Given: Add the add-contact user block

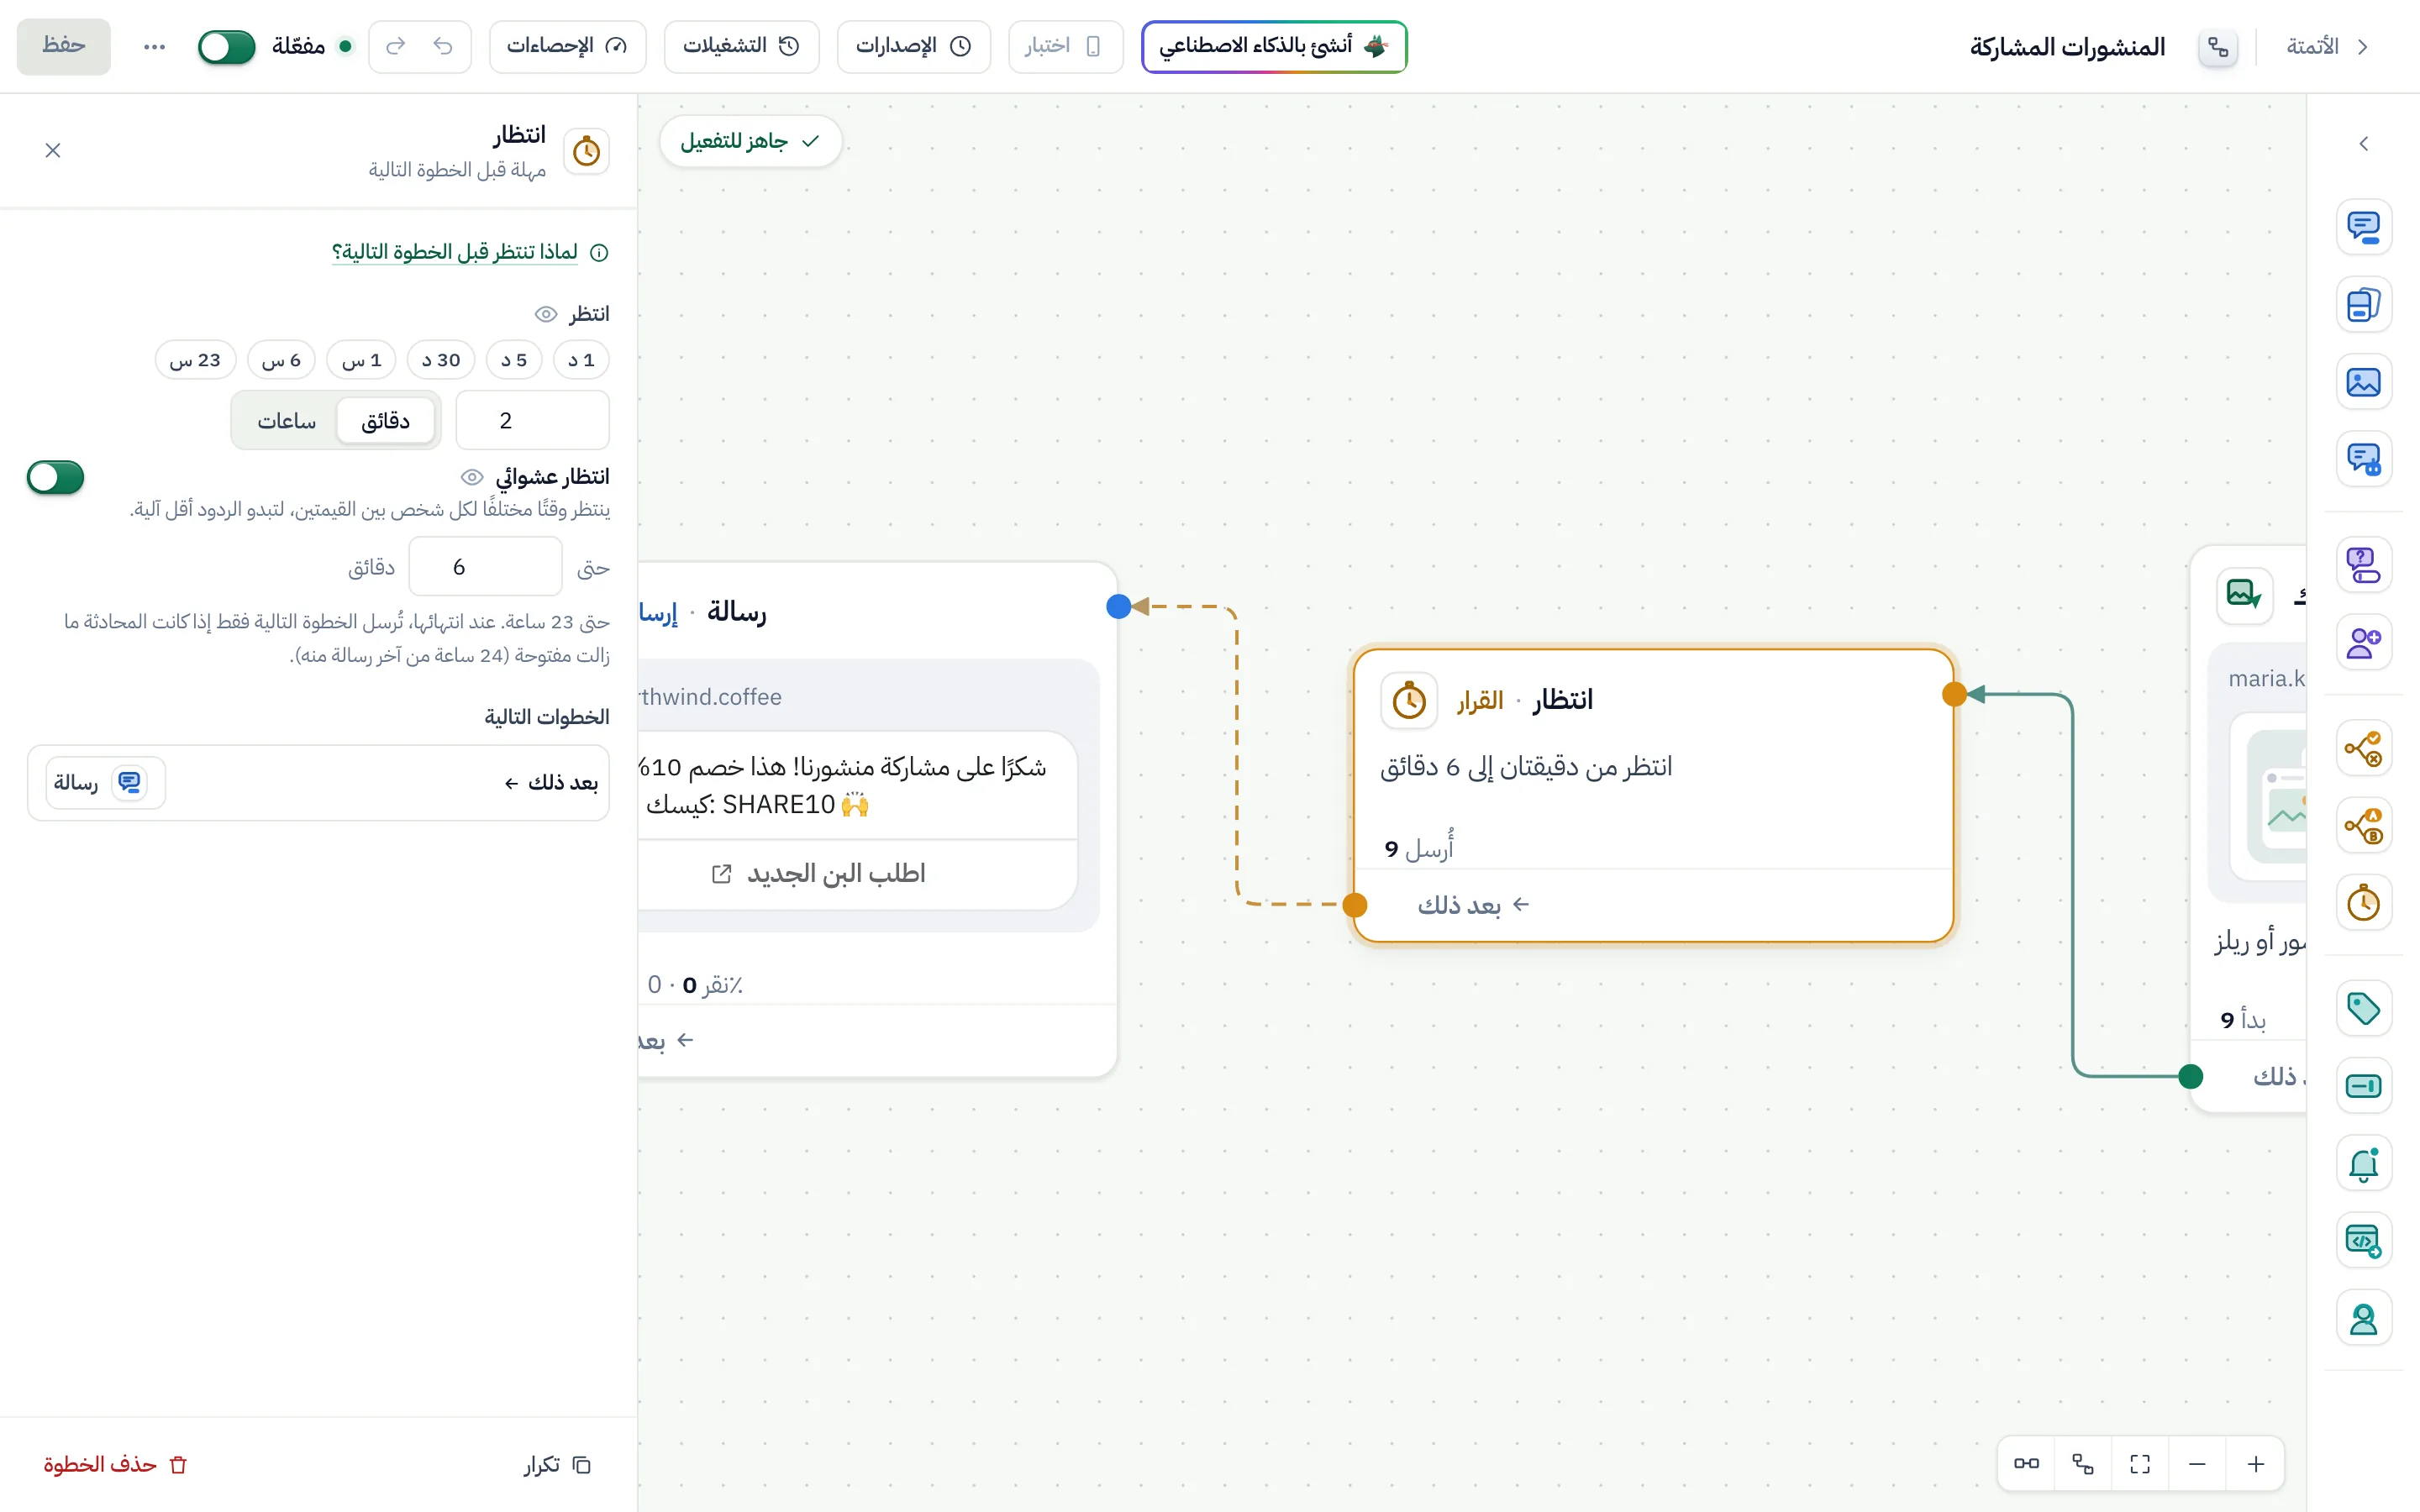Looking at the screenshot, I should (2363, 642).
